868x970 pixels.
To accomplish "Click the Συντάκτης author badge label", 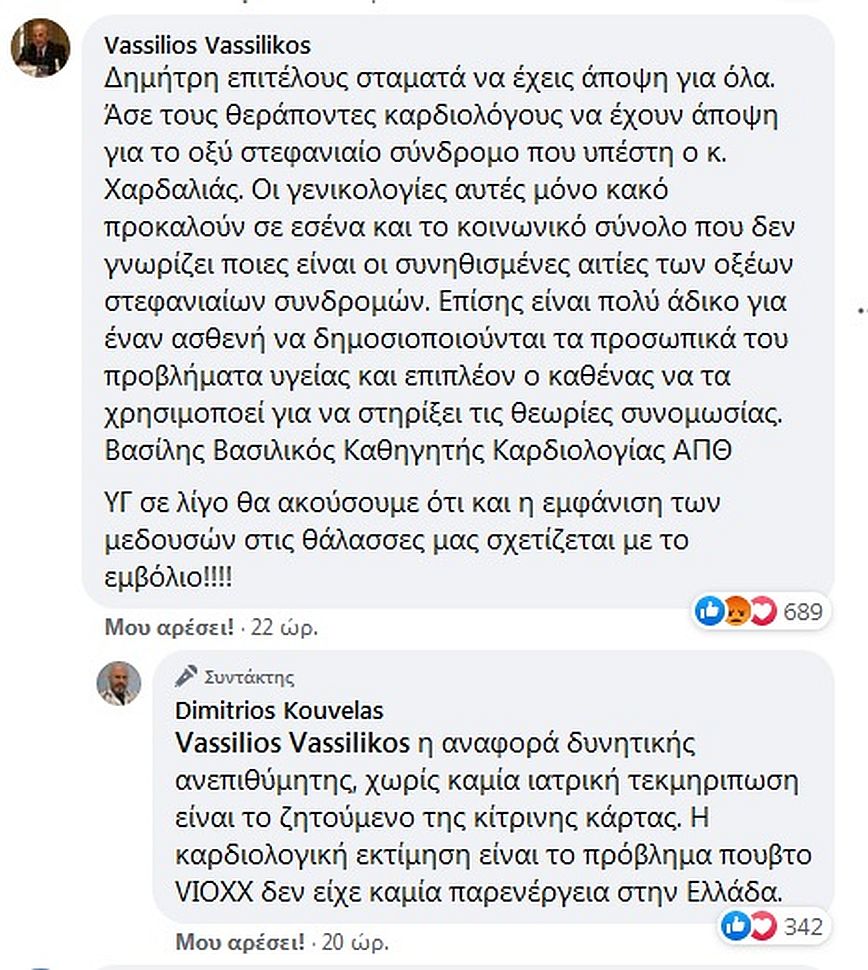I will pyautogui.click(x=248, y=678).
